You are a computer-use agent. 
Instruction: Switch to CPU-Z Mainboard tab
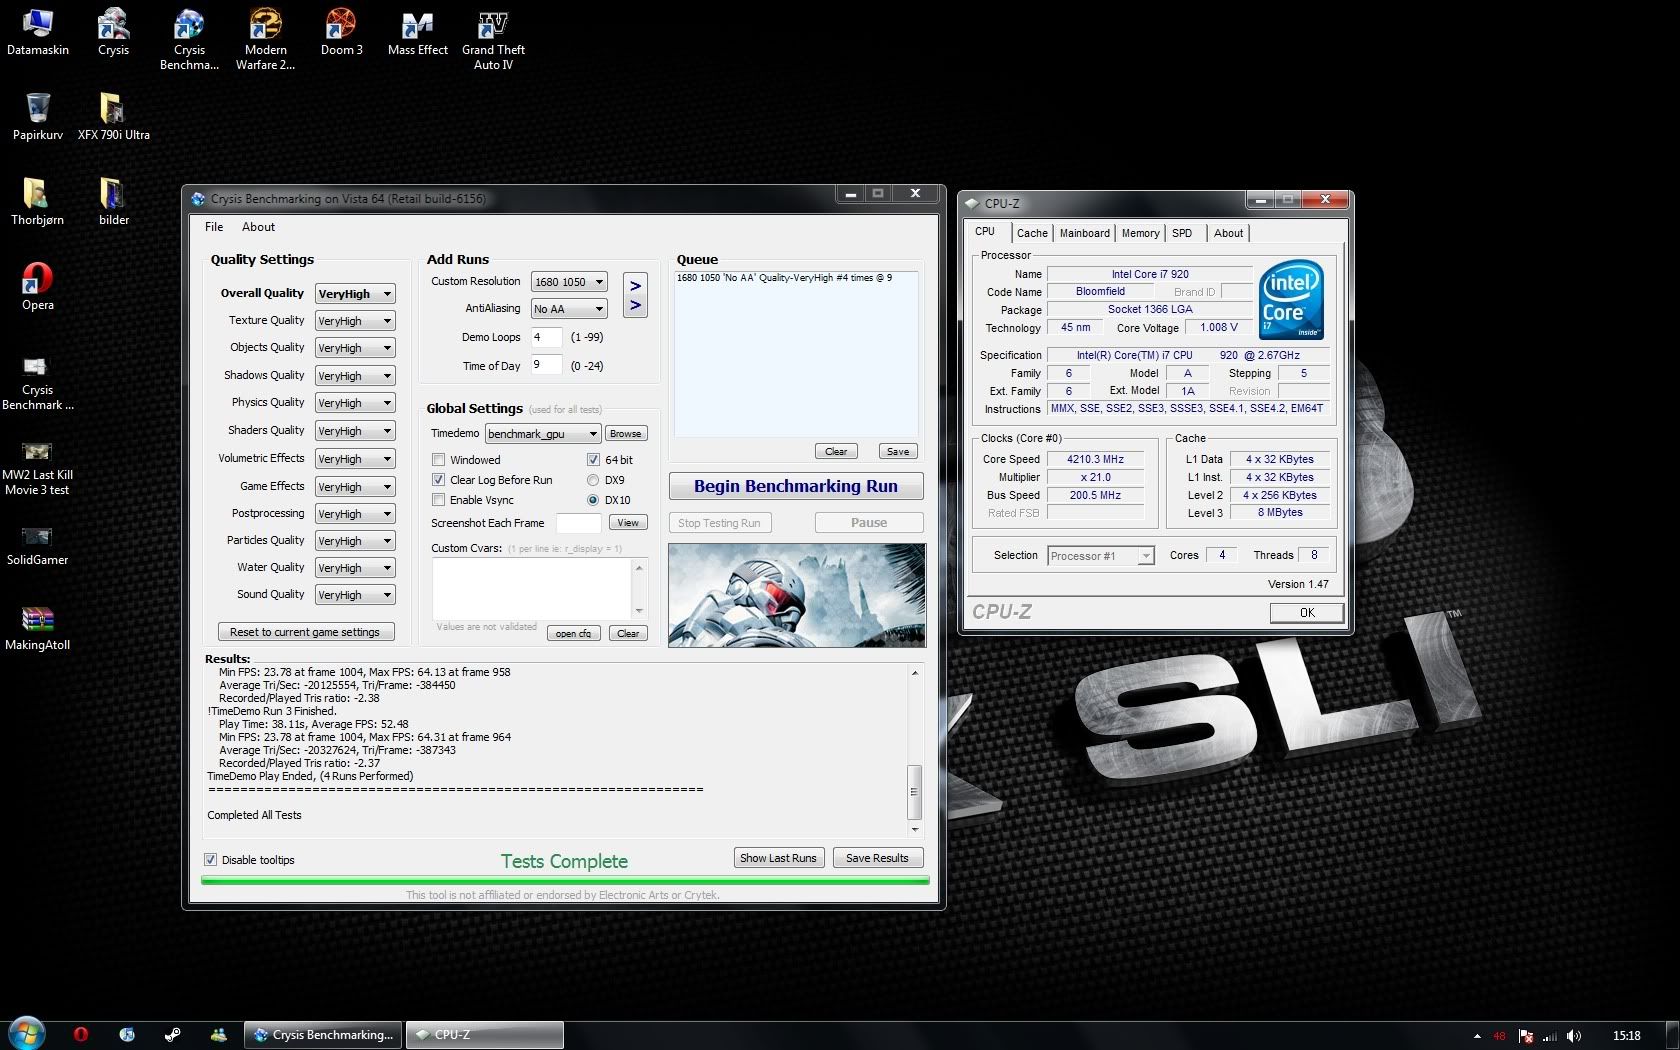(x=1084, y=233)
